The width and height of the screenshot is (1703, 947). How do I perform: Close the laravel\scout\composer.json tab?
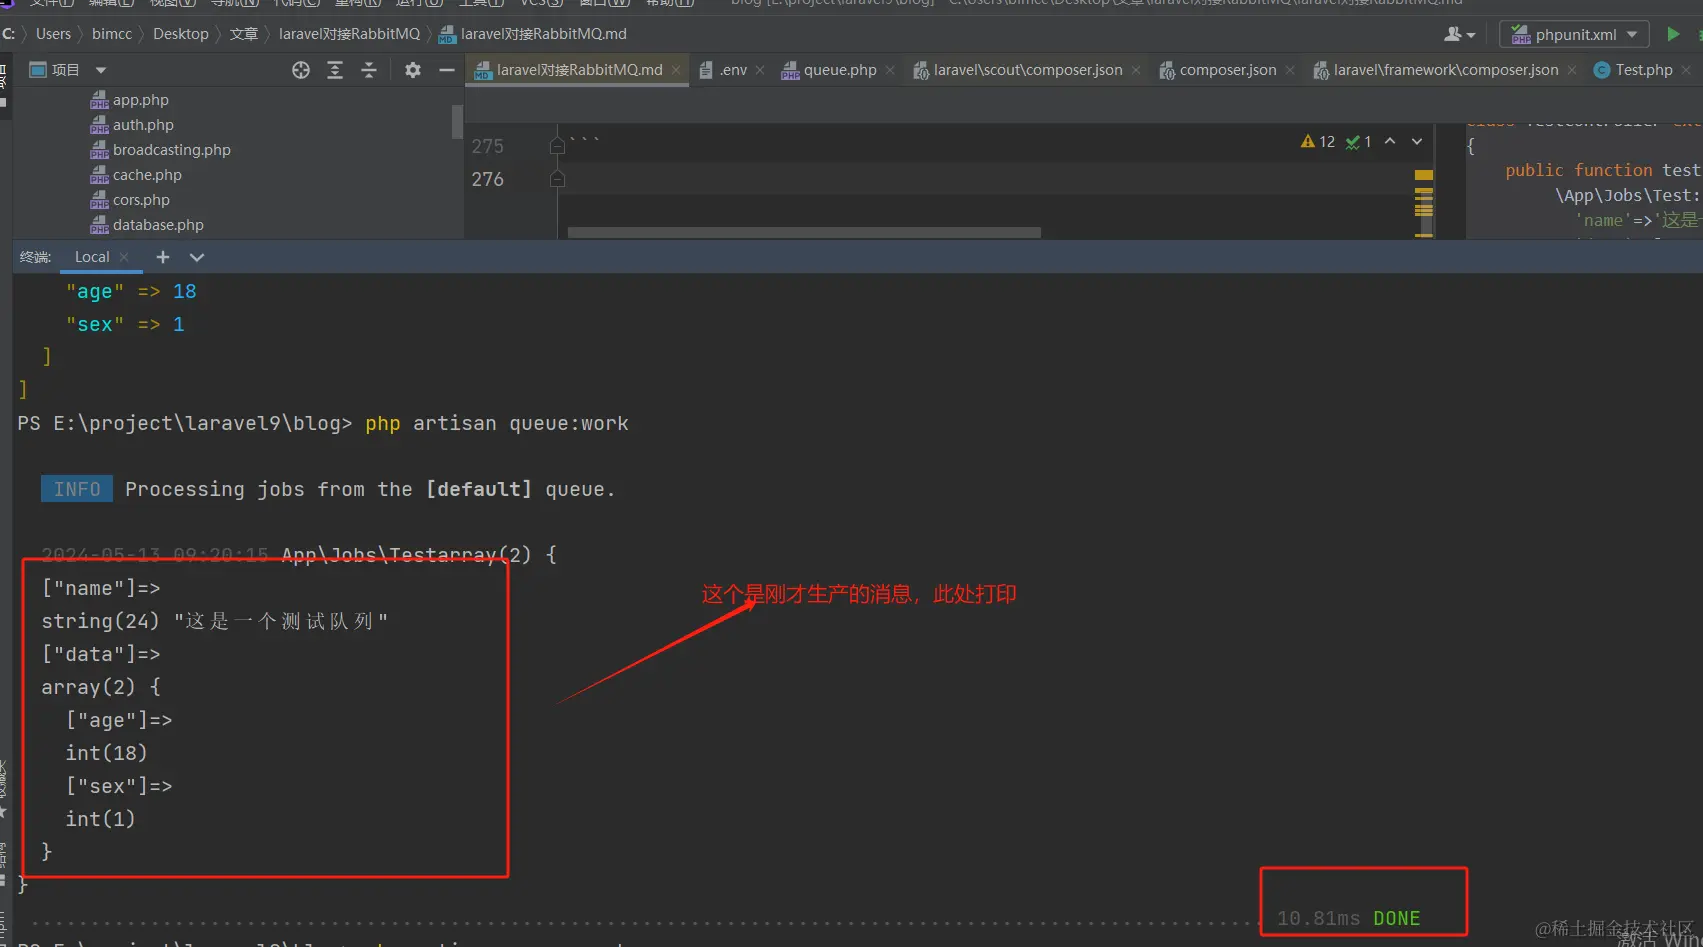point(1136,70)
